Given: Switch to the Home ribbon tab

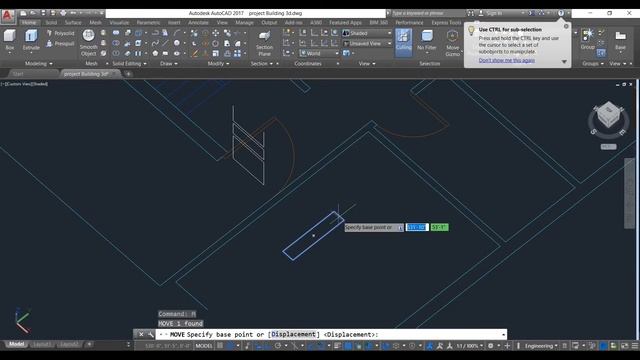Looking at the screenshot, I should [29, 22].
